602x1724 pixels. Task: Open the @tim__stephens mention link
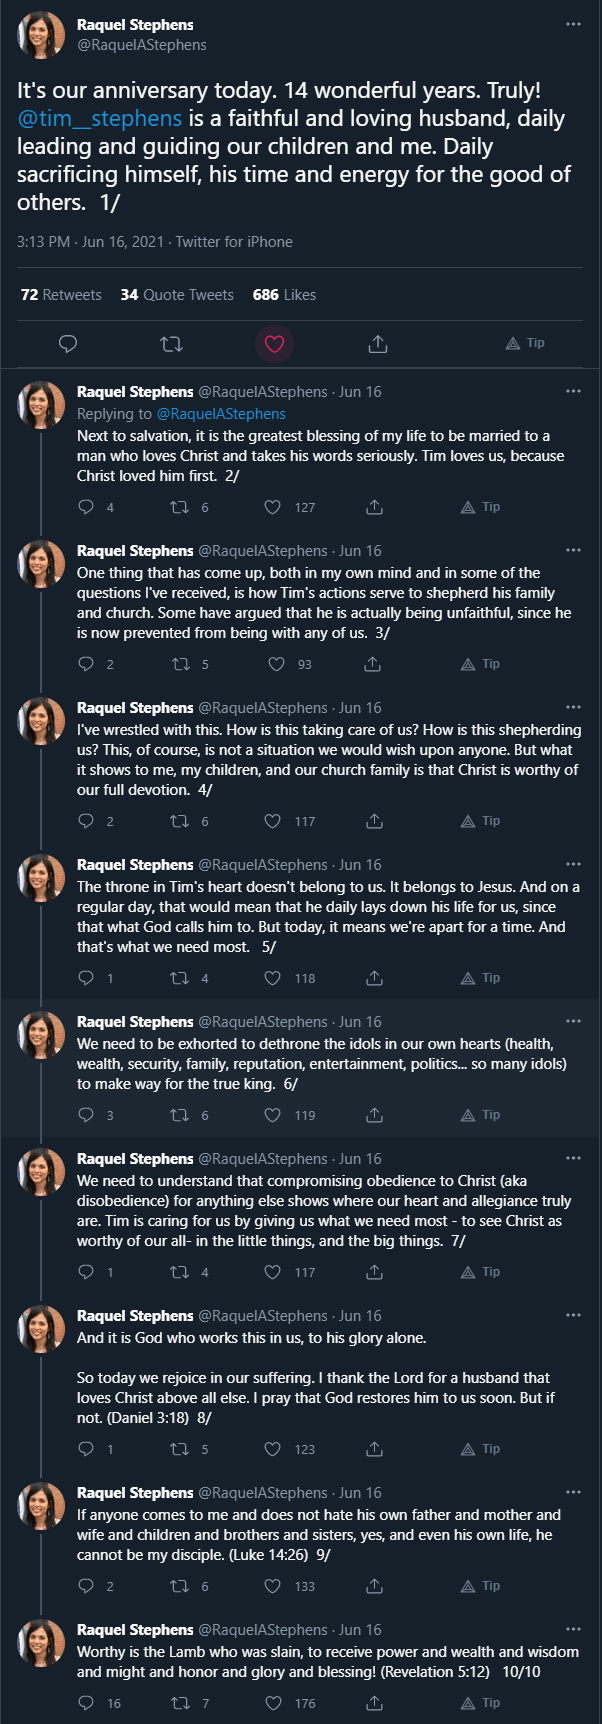click(x=100, y=118)
